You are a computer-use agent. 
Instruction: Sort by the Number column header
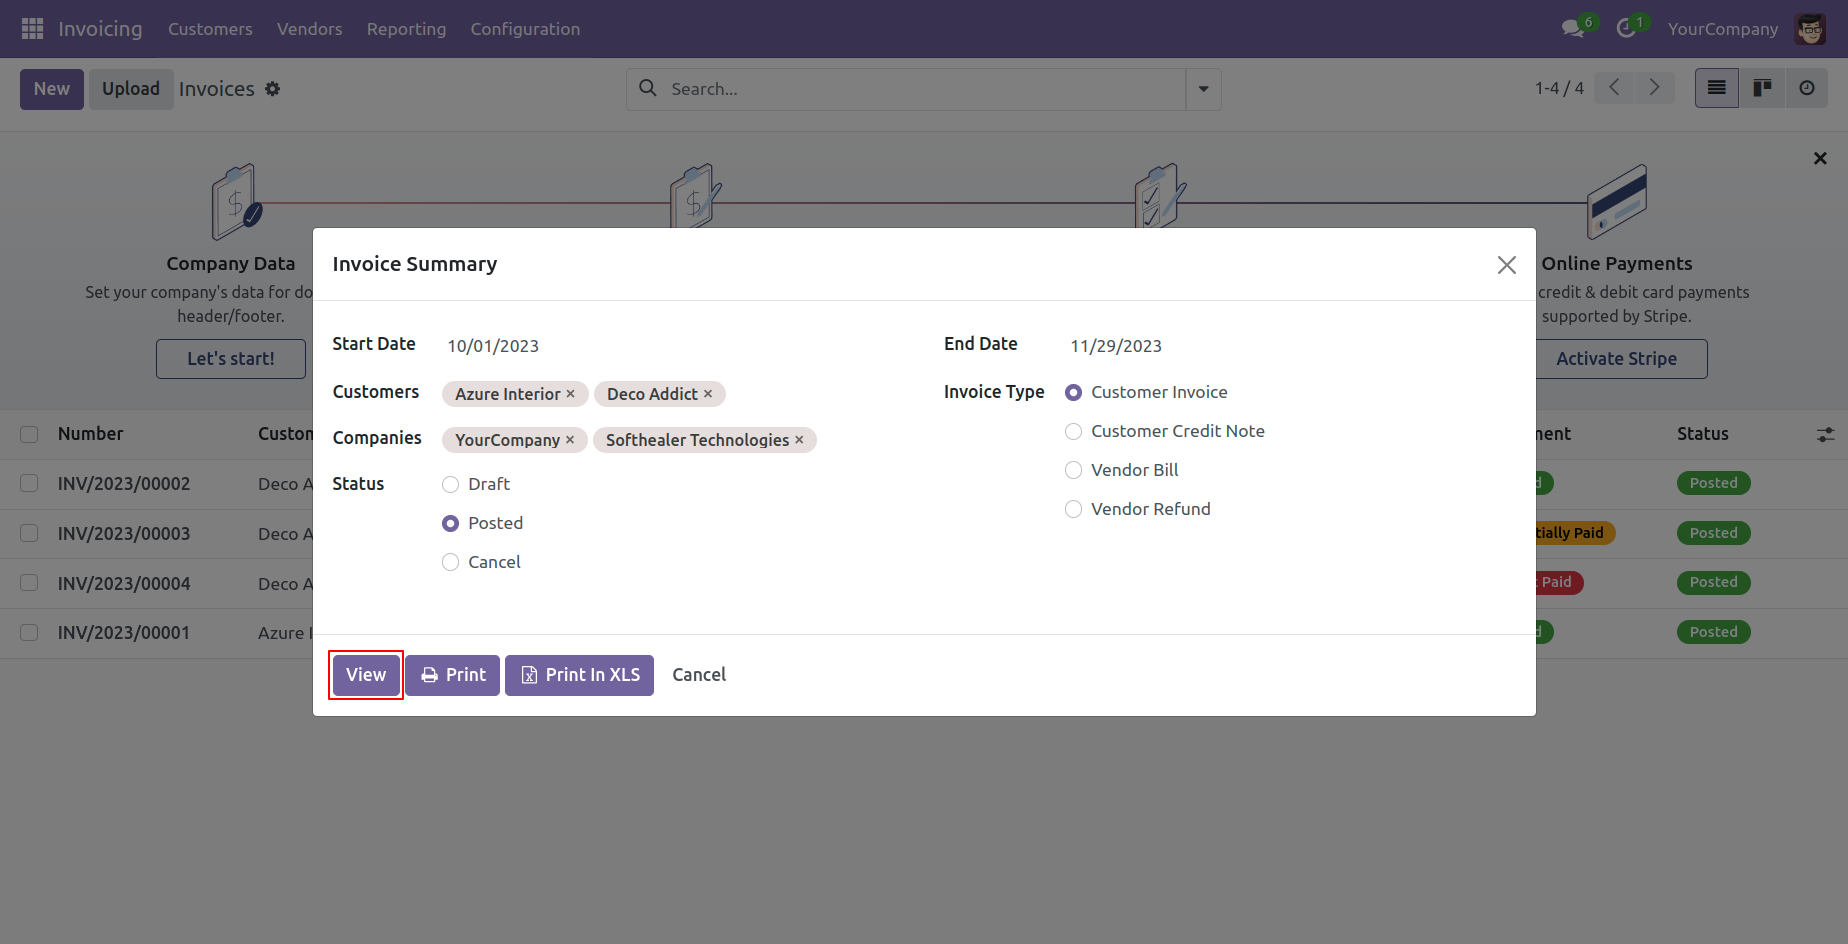point(91,434)
